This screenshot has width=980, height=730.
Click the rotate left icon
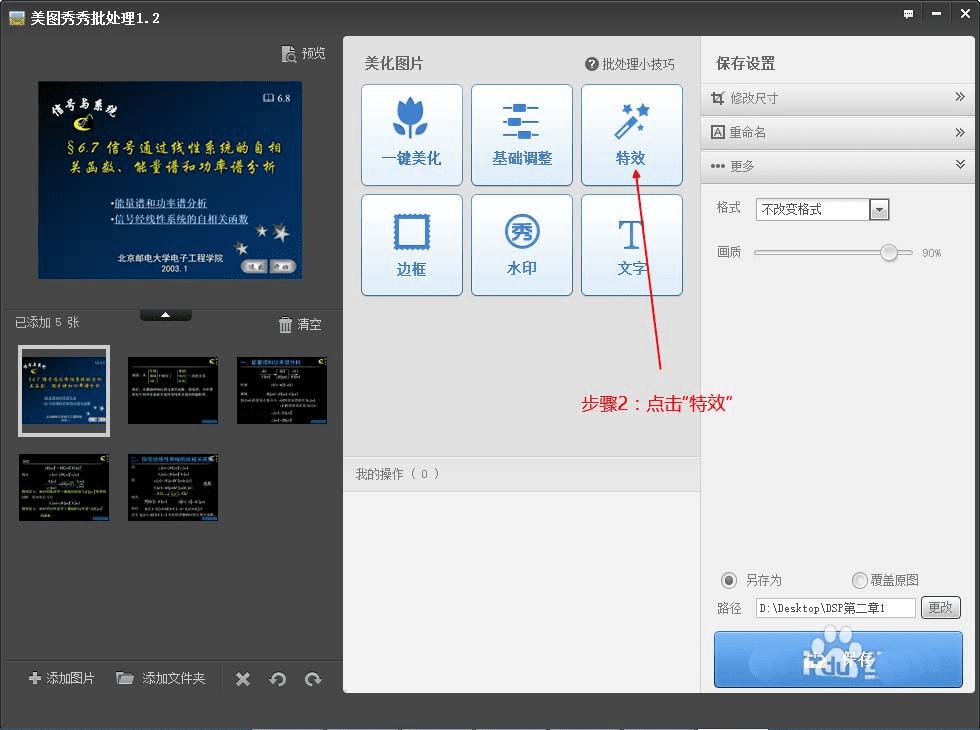pyautogui.click(x=278, y=679)
